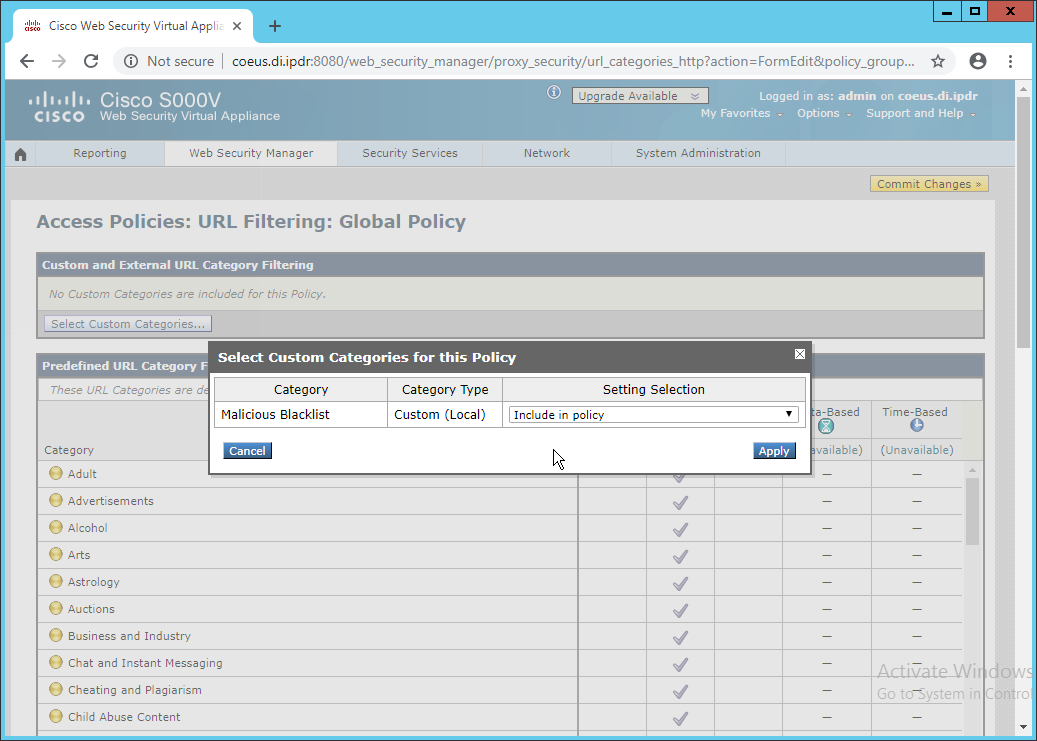Click the browser address bar URL
Viewport: 1037px width, 741px height.
pos(573,62)
